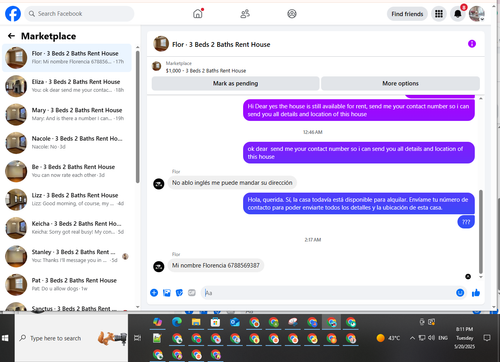Screen dimensions: 500x362
Task: Click the seen avatar on Stanley's row
Action: point(125,256)
